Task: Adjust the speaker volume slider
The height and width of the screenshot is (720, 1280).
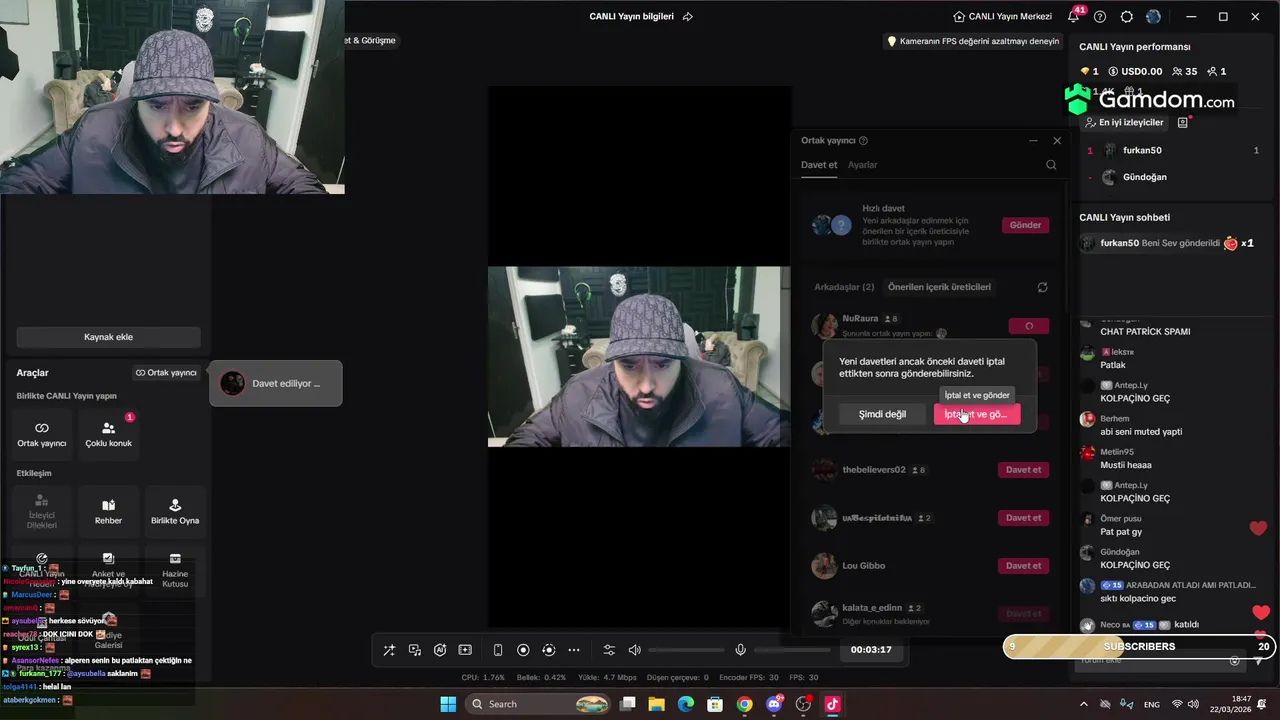Action: (x=686, y=650)
